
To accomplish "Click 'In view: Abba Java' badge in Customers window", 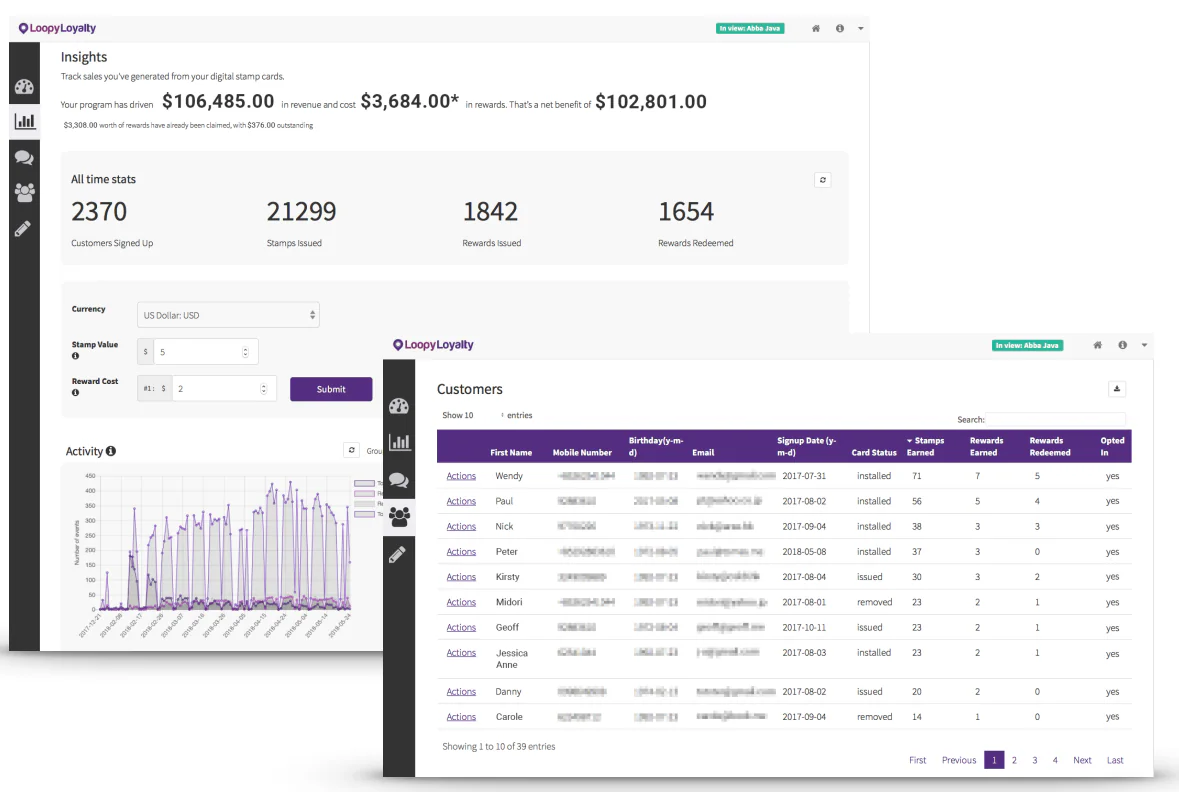I will point(1027,345).
